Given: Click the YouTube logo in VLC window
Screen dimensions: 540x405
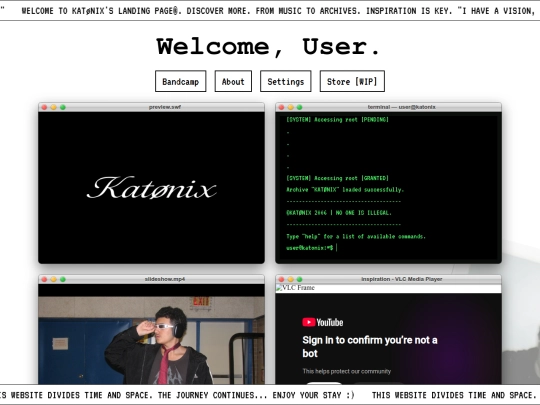Looking at the screenshot, I should [323, 322].
